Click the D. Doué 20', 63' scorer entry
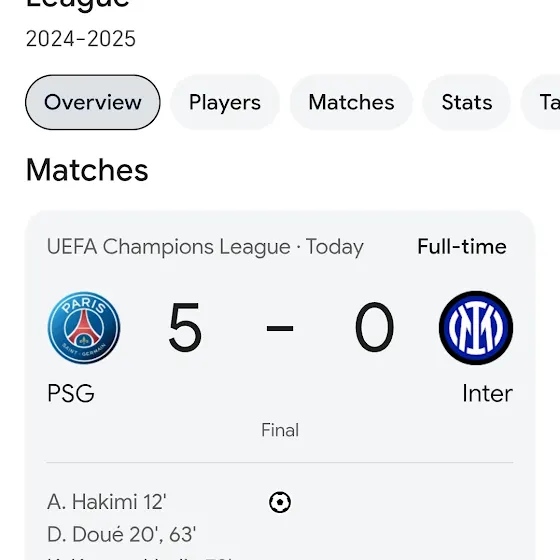 pyautogui.click(x=121, y=535)
